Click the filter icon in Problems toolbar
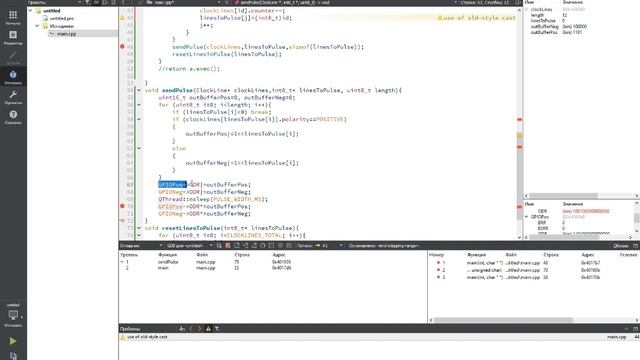 pos(217,329)
